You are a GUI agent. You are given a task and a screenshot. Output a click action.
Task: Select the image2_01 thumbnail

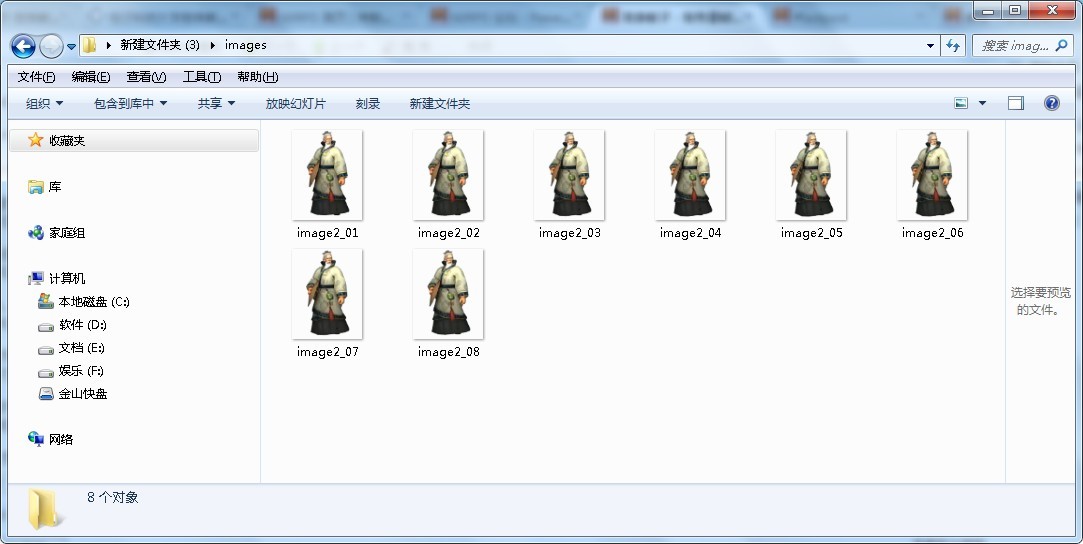click(x=327, y=175)
